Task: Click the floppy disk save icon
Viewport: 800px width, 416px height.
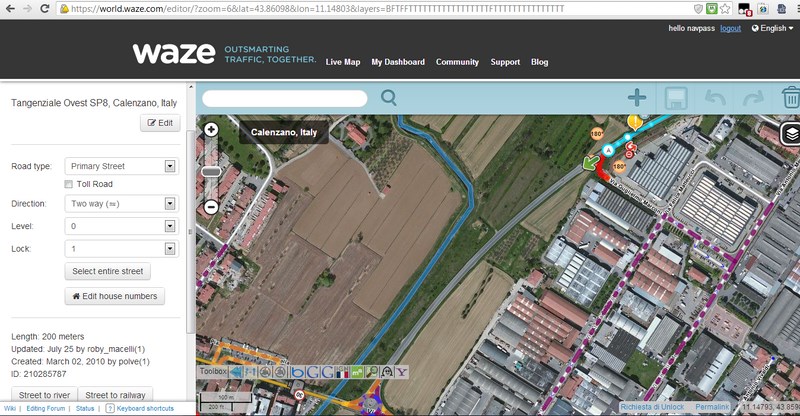Action: [676, 98]
